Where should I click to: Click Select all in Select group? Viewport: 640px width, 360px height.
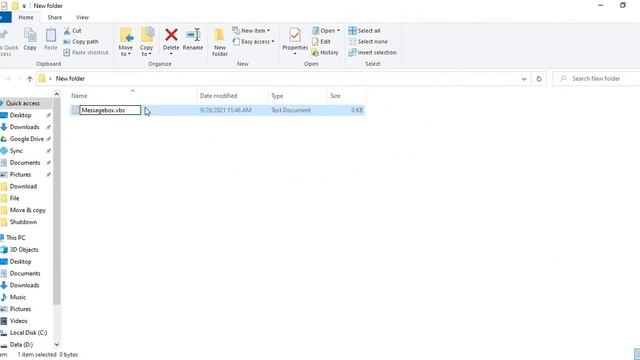click(364, 31)
